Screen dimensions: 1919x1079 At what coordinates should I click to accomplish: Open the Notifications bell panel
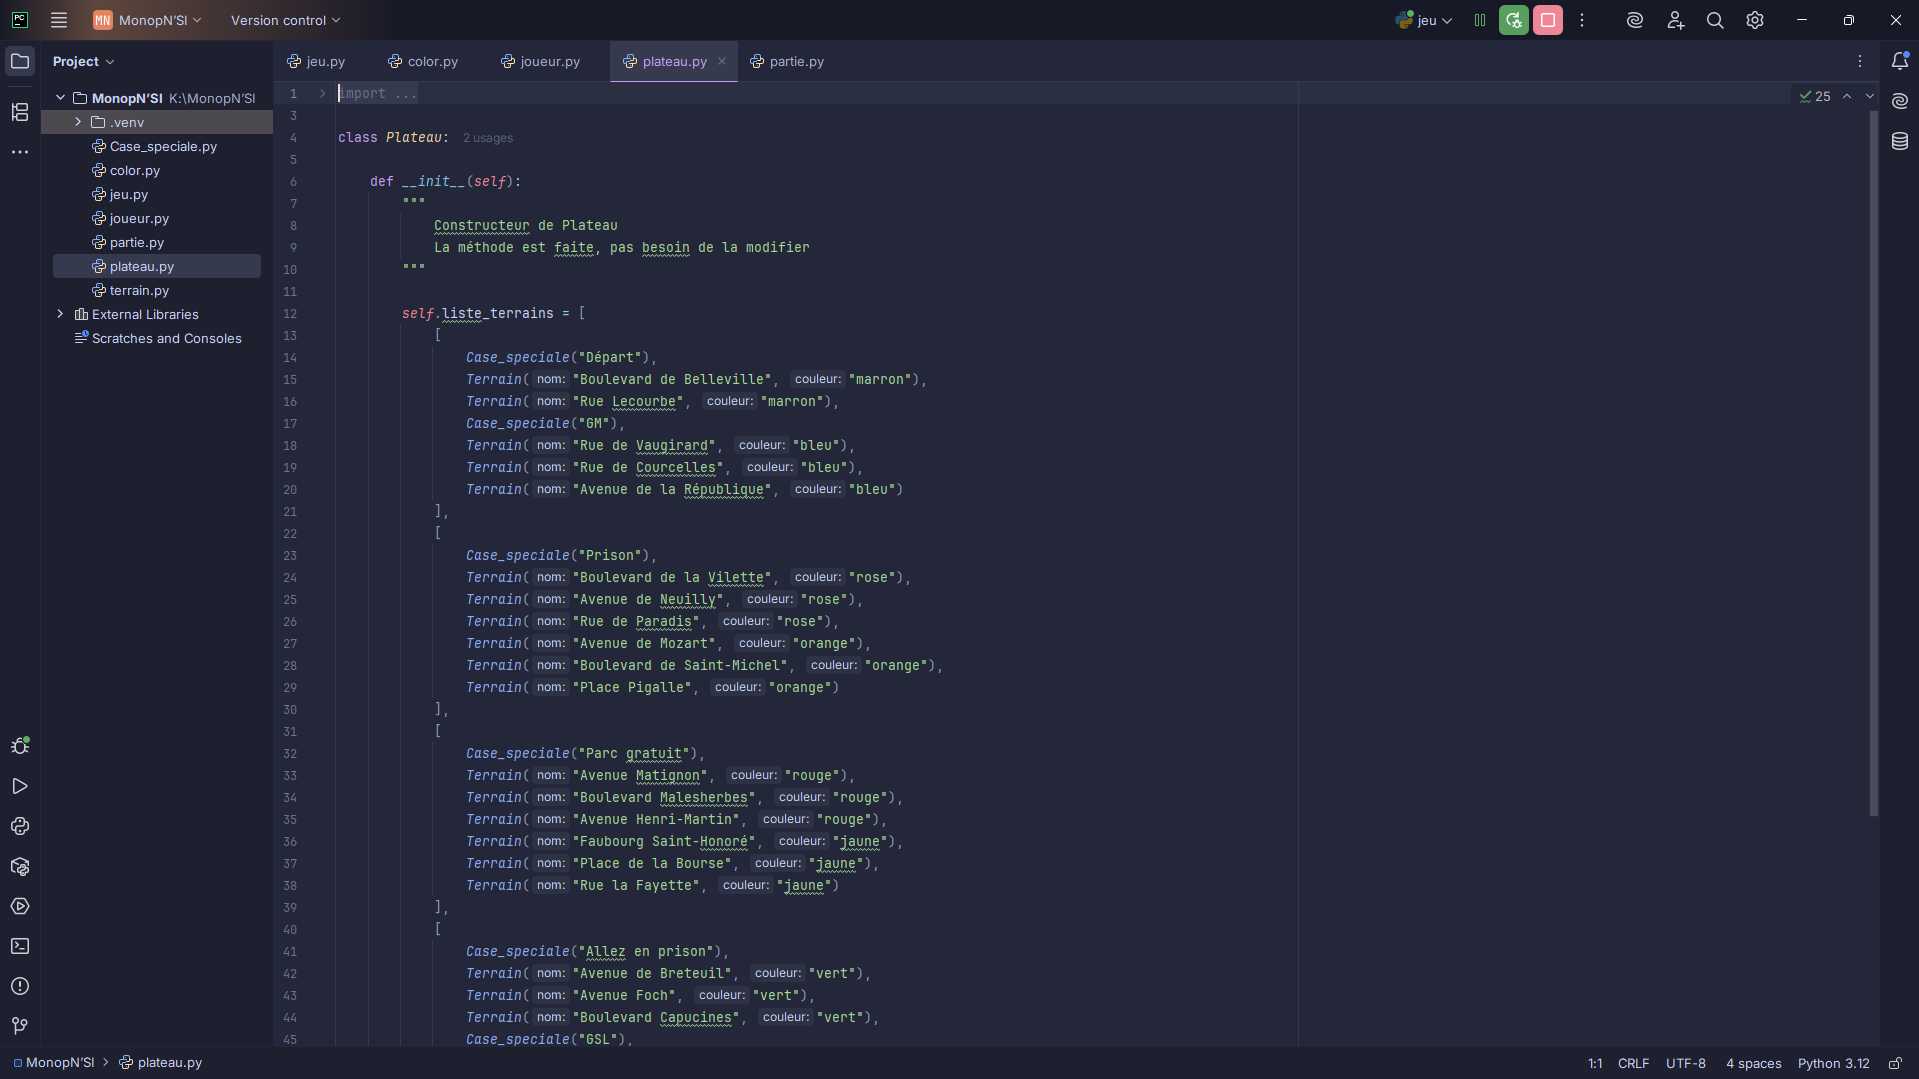[1900, 61]
